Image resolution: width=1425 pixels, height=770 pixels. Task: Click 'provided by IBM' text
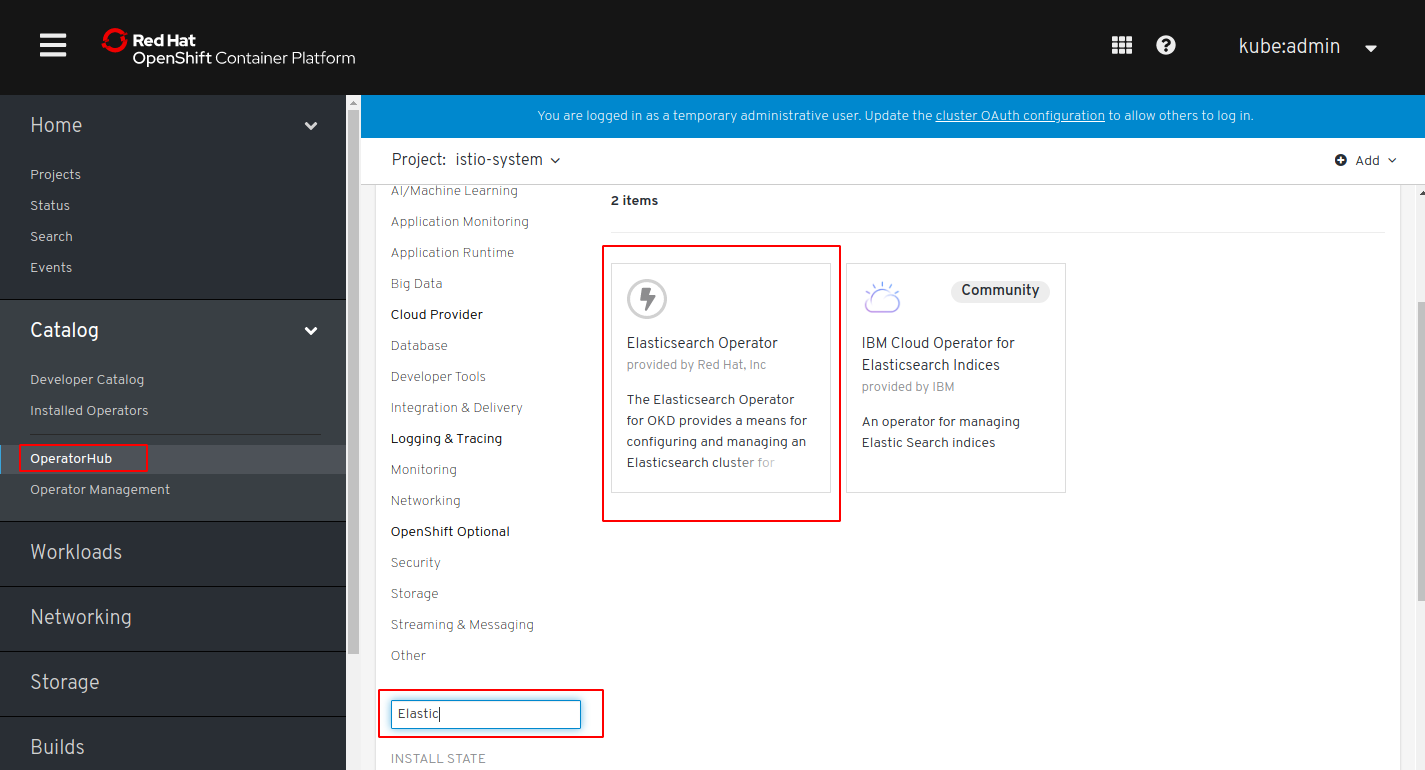pyautogui.click(x=908, y=387)
